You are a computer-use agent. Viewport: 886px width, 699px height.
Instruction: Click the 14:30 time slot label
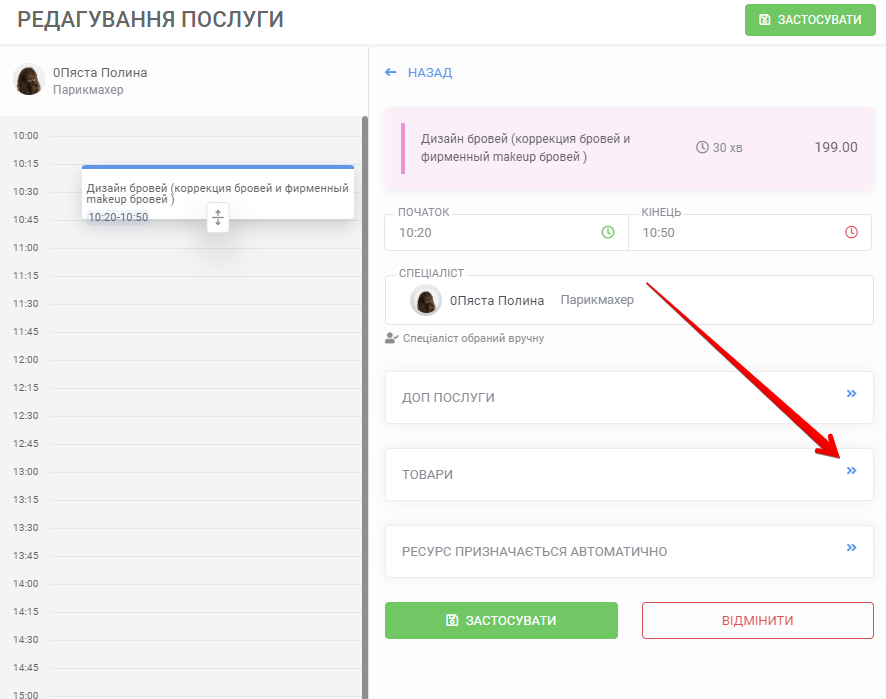[26, 640]
